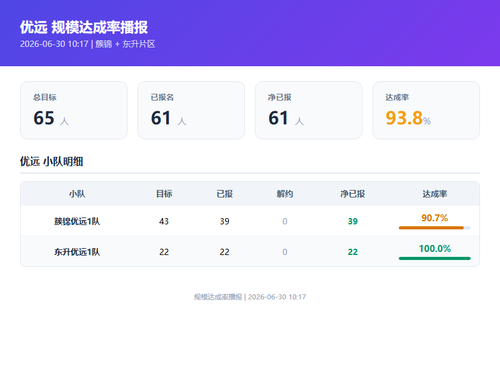Image resolution: width=500 pixels, height=375 pixels.
Task: Click the 小队 column header
Action: pos(77,194)
